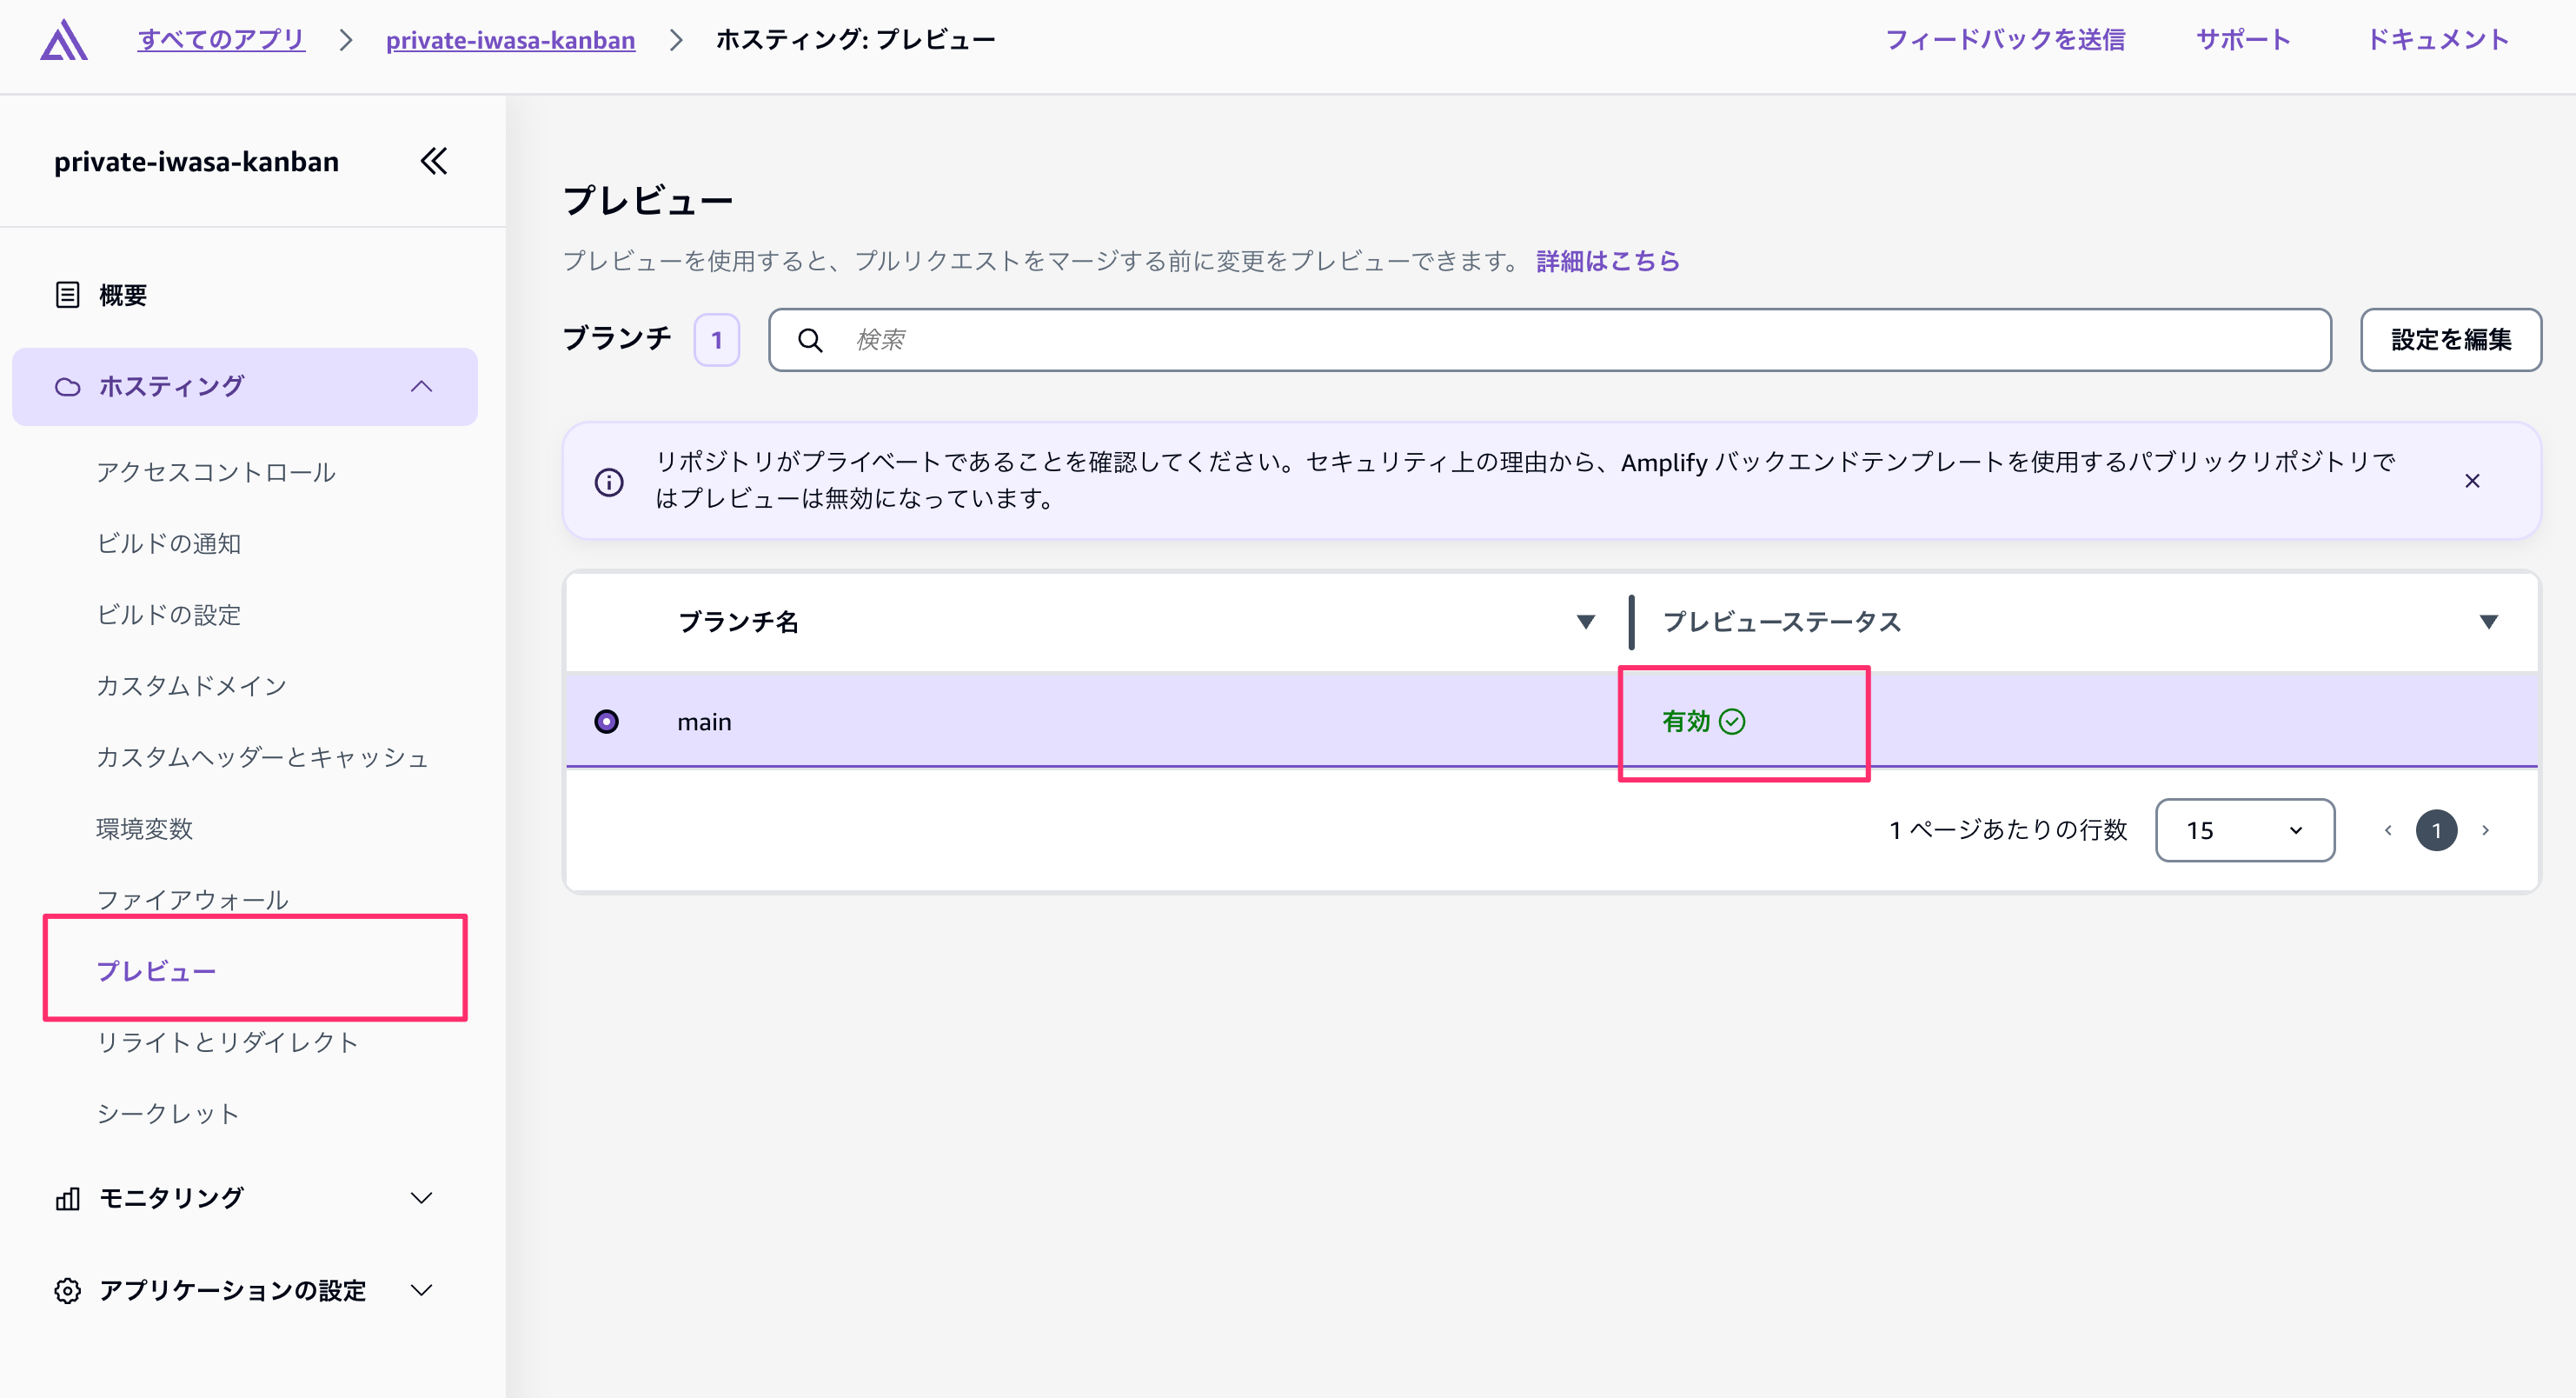Viewport: 2576px width, 1398px height.
Task: Click the main branch name cell
Action: pyautogui.click(x=704, y=721)
